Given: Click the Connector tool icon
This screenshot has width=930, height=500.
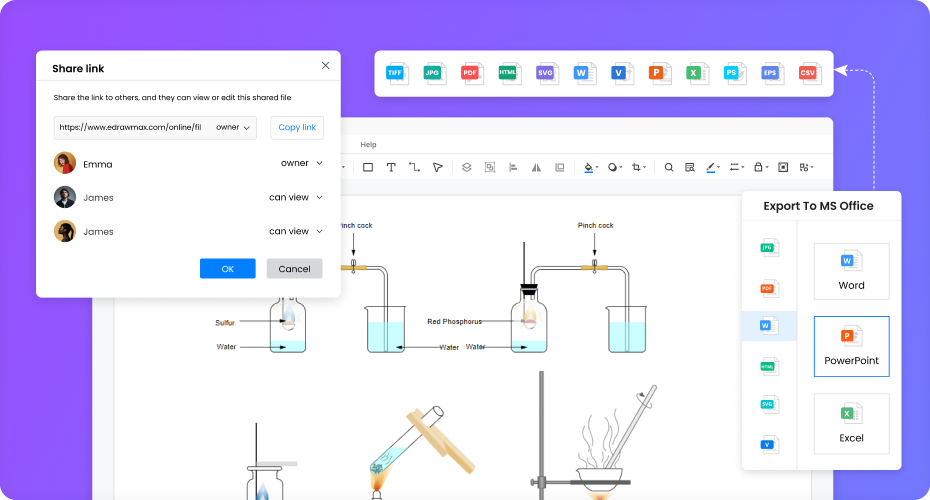Looking at the screenshot, I should 414,167.
